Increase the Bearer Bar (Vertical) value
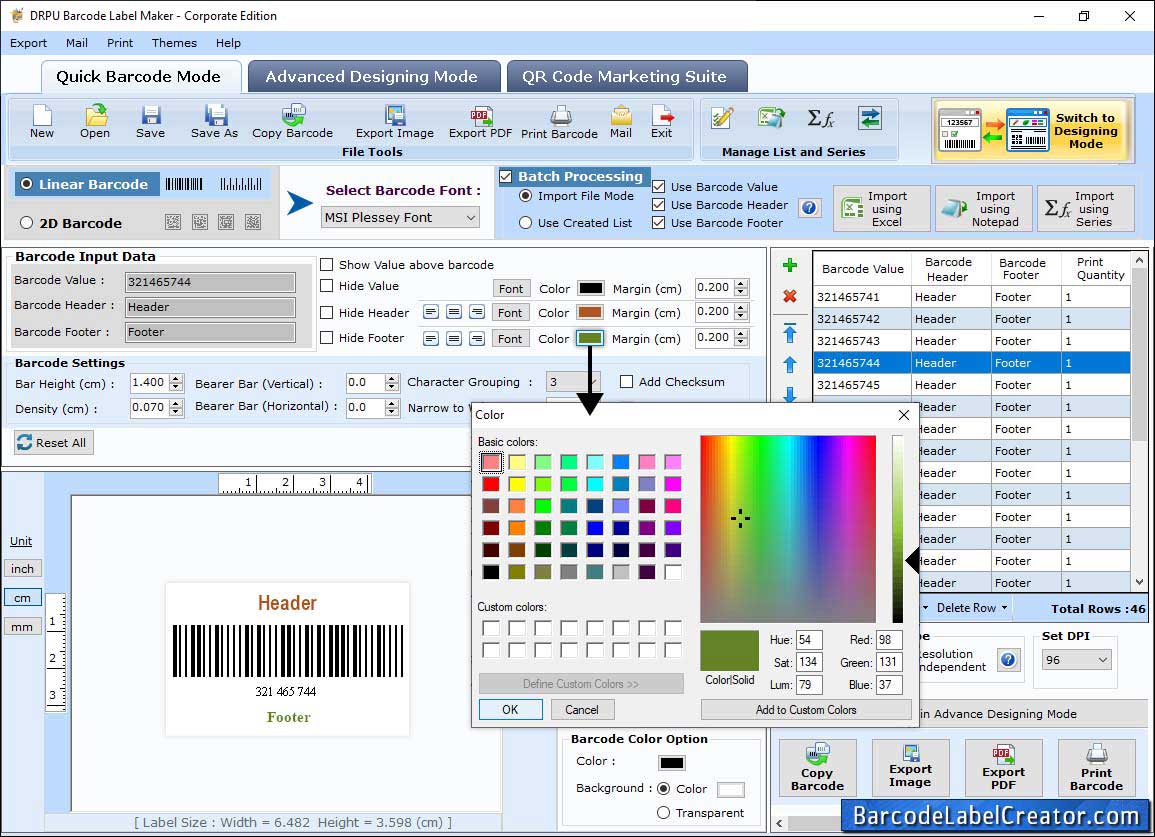The width and height of the screenshot is (1155, 837). tap(392, 379)
